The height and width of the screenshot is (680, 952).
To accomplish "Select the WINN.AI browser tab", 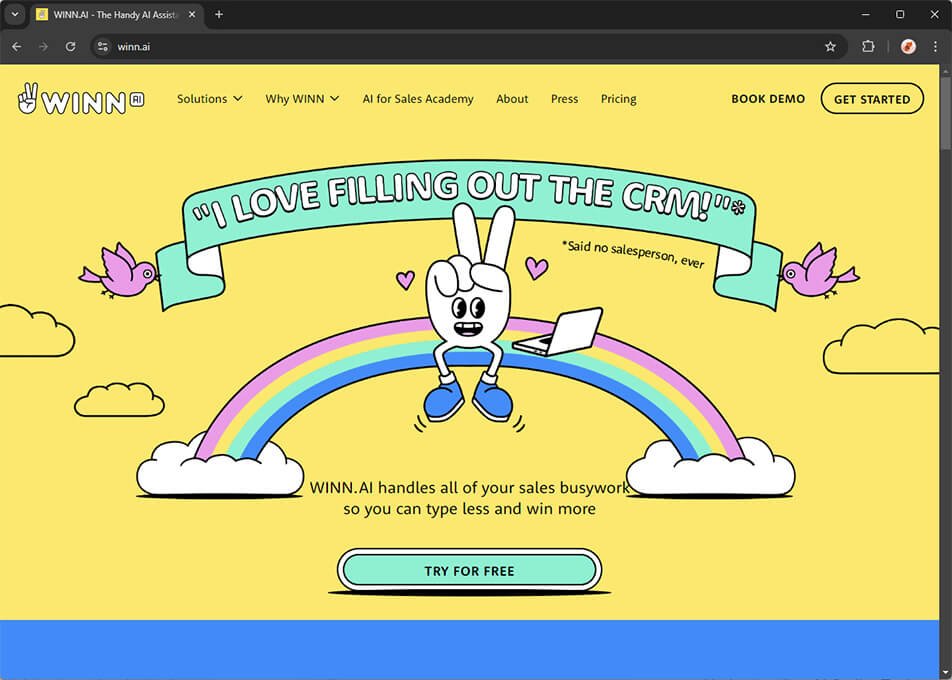I will click(115, 15).
